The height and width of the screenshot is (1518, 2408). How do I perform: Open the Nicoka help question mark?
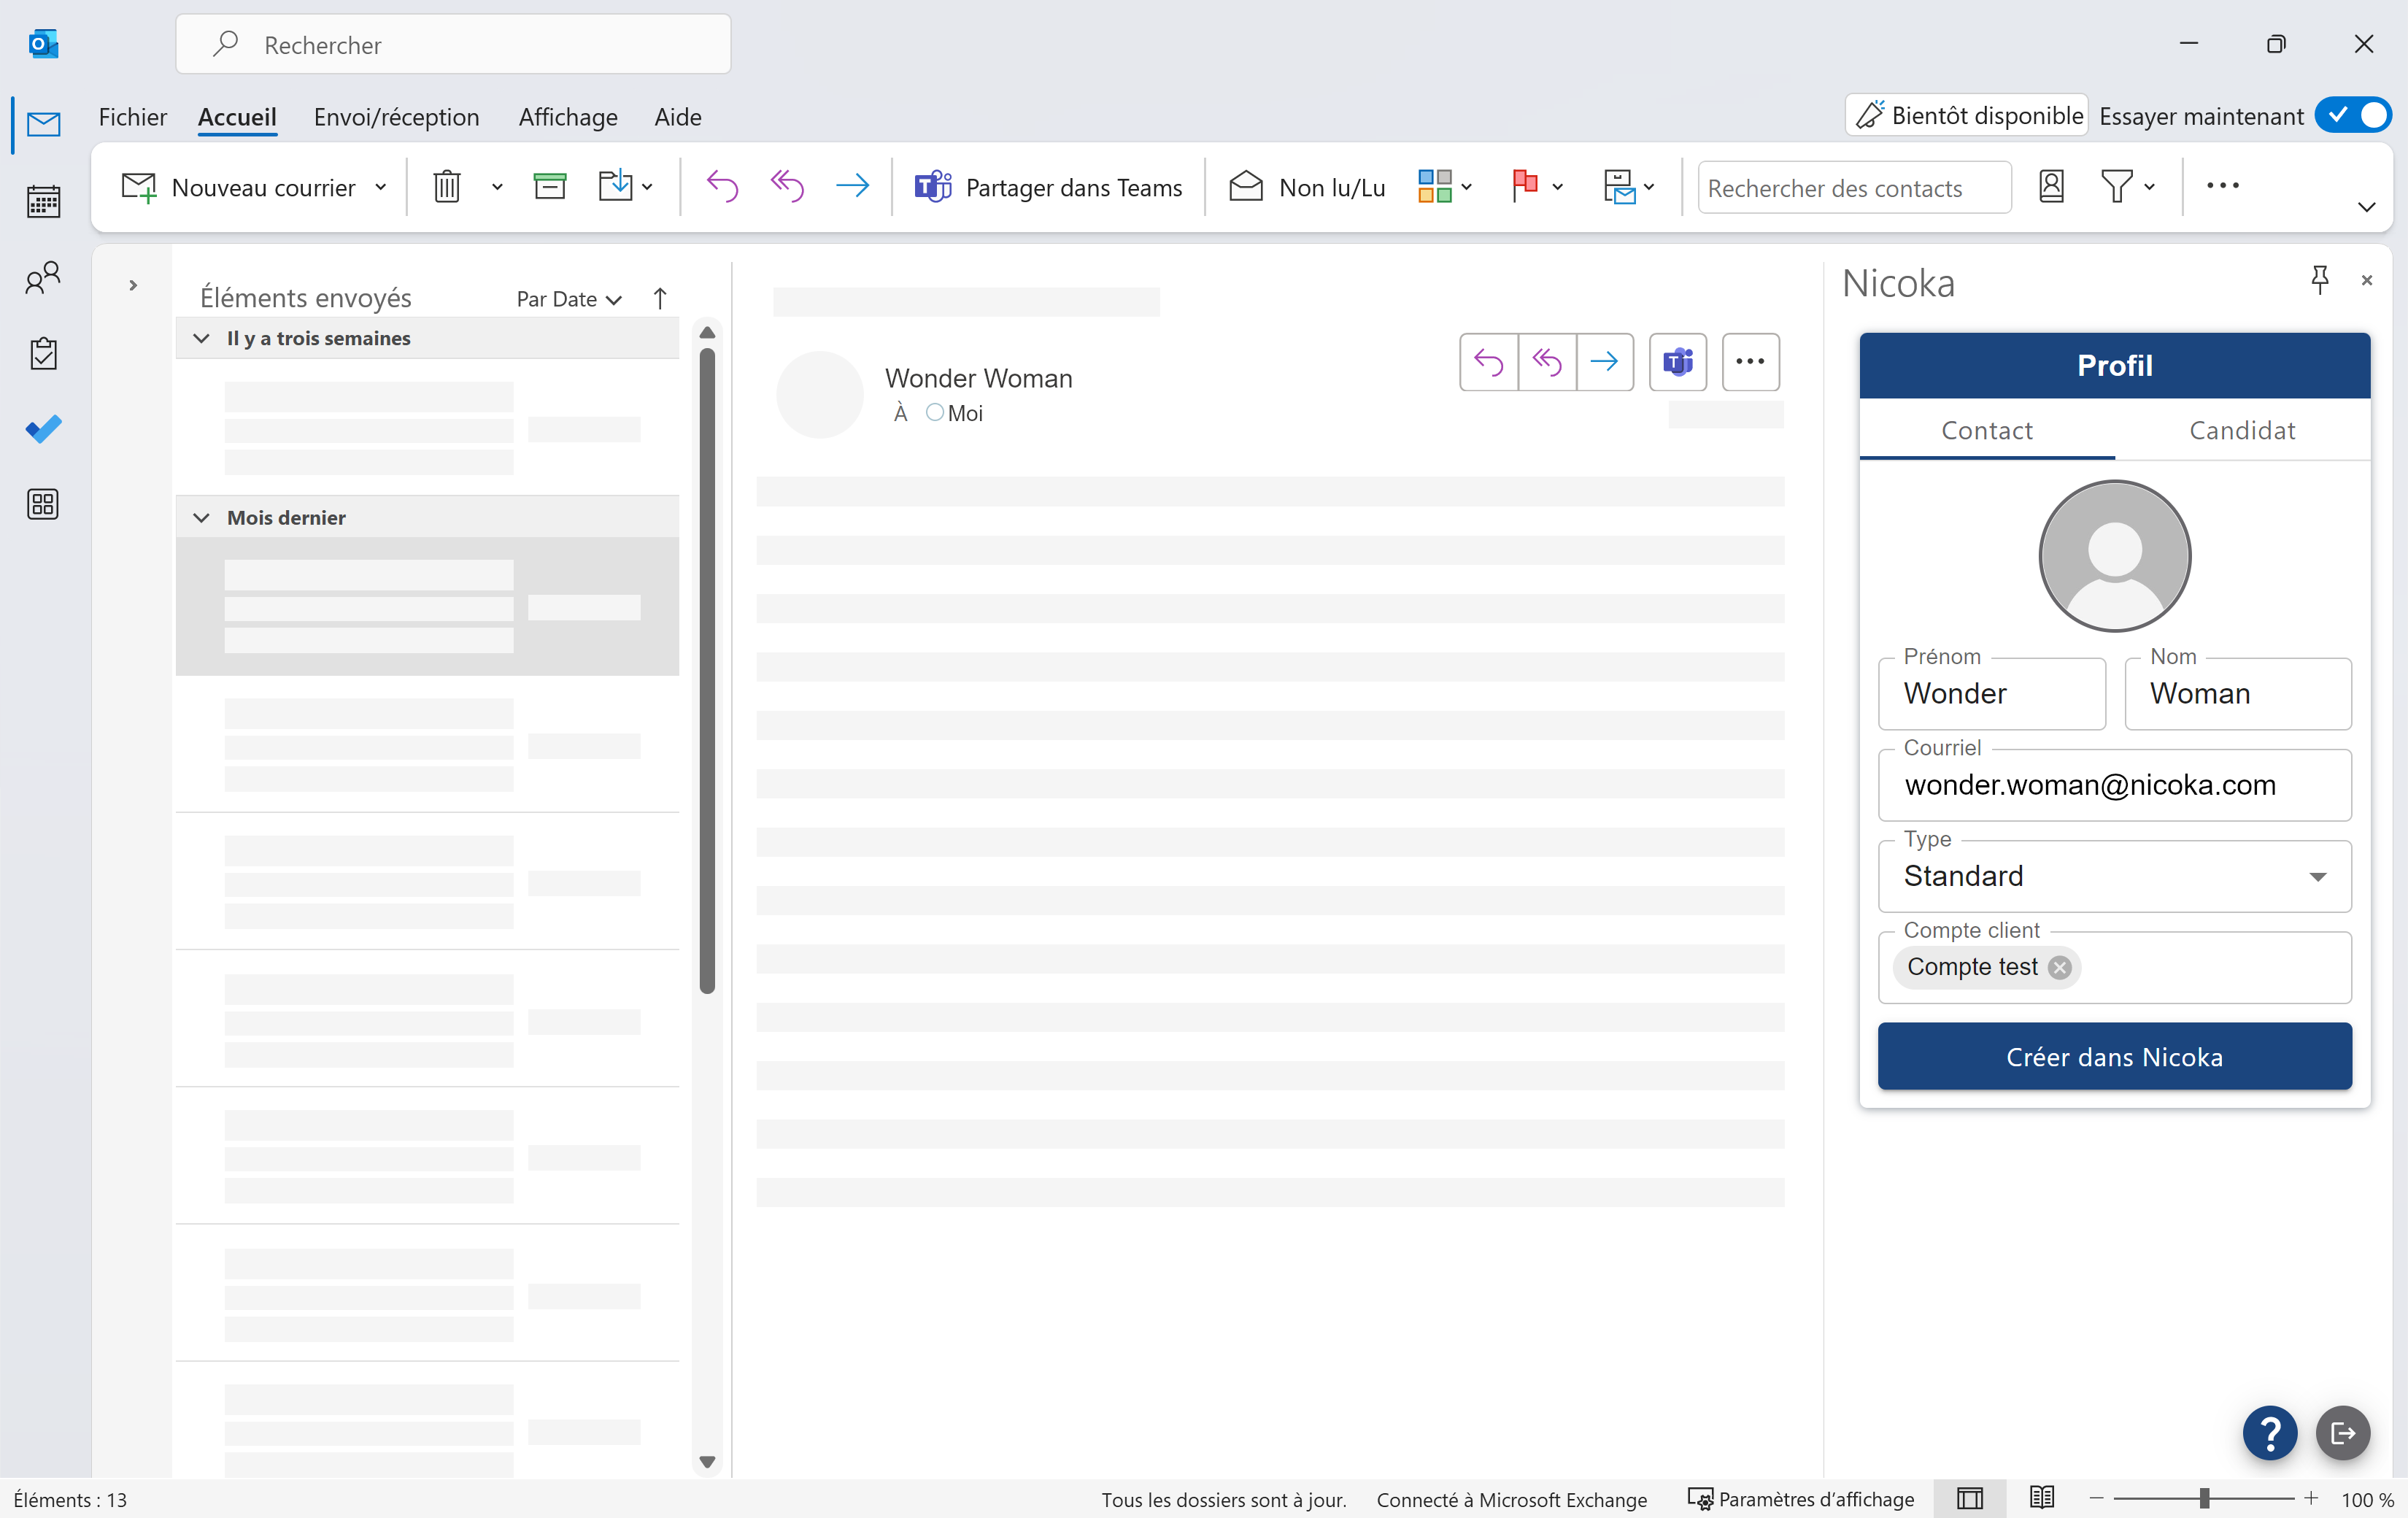2270,1433
